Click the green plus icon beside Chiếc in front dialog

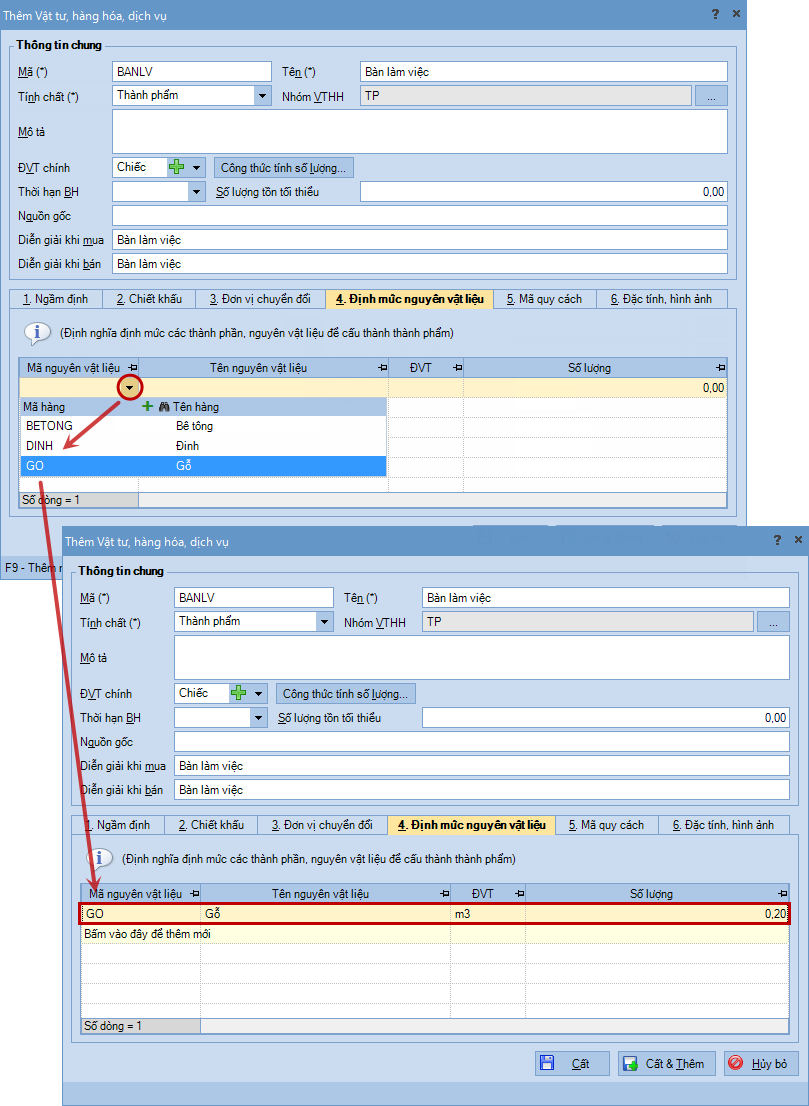coord(238,693)
